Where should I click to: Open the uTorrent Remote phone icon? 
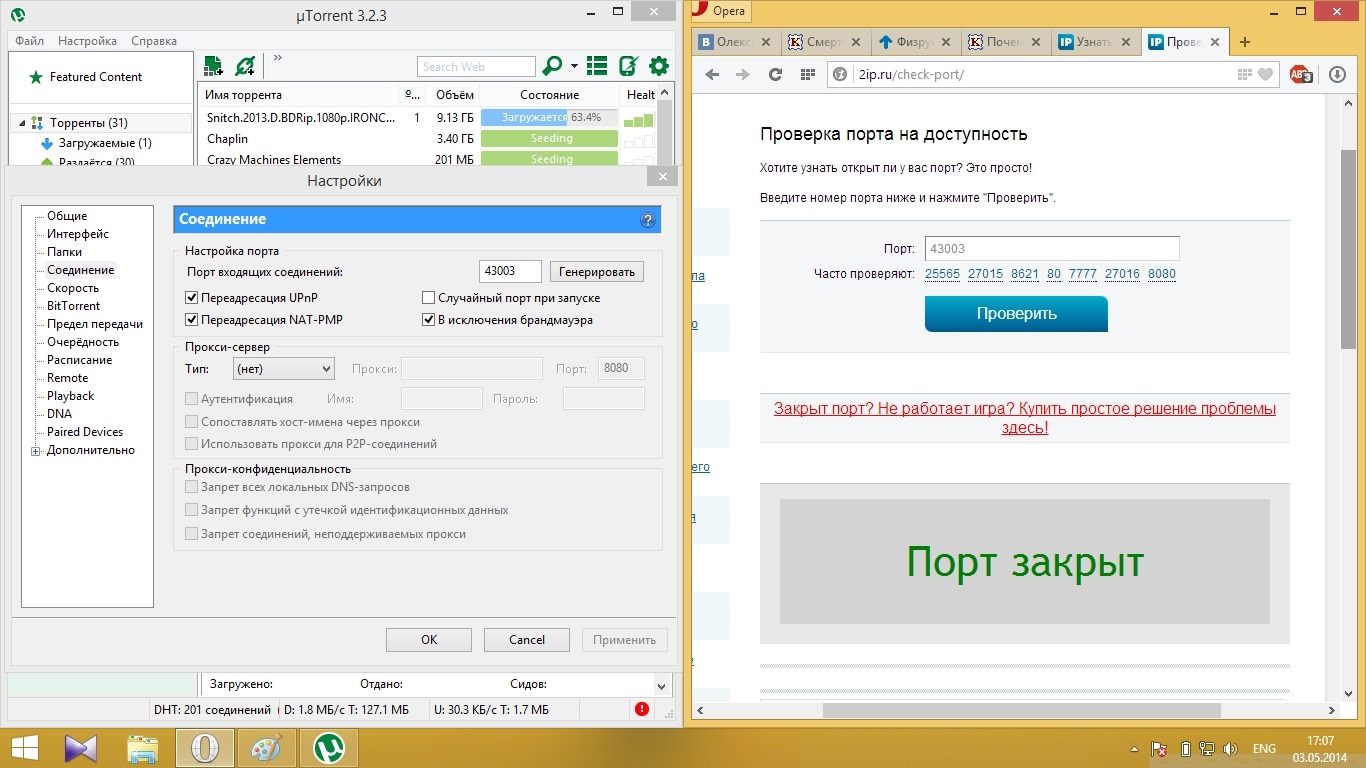[628, 66]
